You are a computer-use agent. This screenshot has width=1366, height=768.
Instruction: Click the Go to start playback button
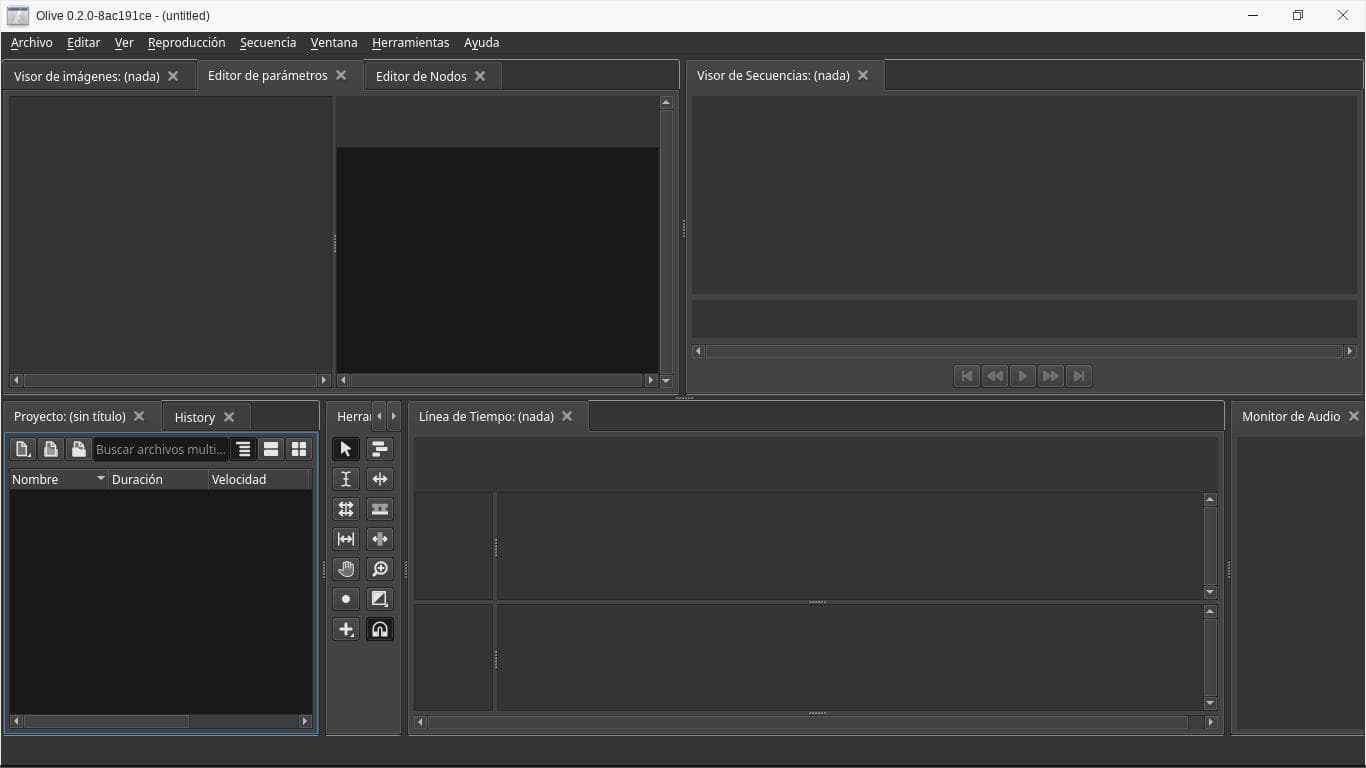(967, 376)
